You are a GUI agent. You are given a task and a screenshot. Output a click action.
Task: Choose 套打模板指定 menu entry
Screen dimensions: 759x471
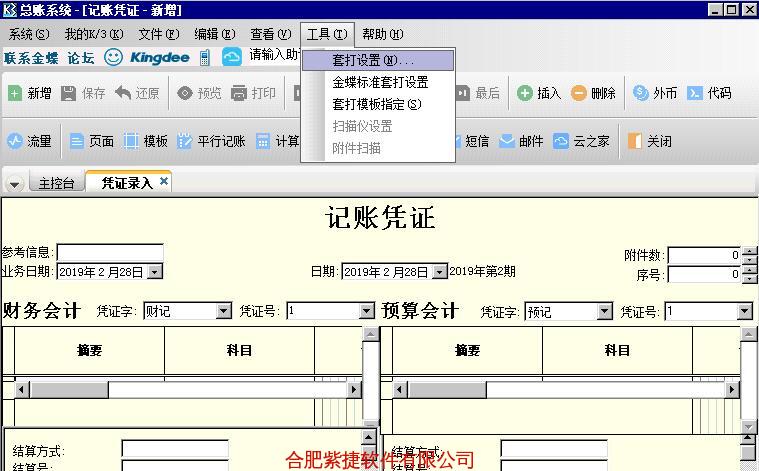click(377, 104)
